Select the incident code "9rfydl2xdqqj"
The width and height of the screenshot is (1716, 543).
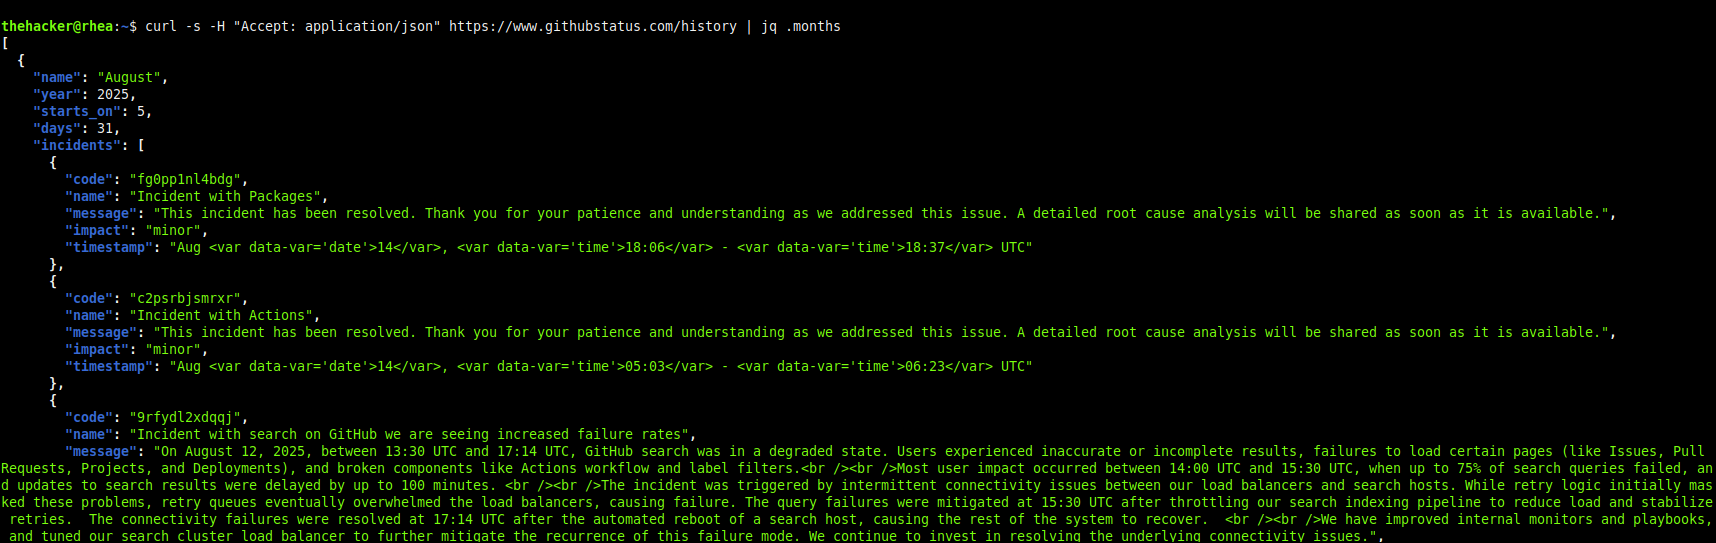185,418
